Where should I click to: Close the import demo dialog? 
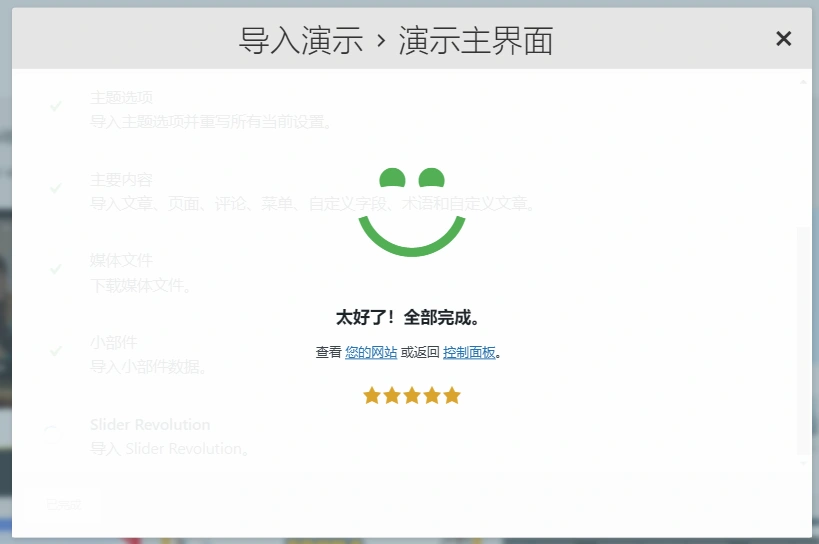pos(783,39)
